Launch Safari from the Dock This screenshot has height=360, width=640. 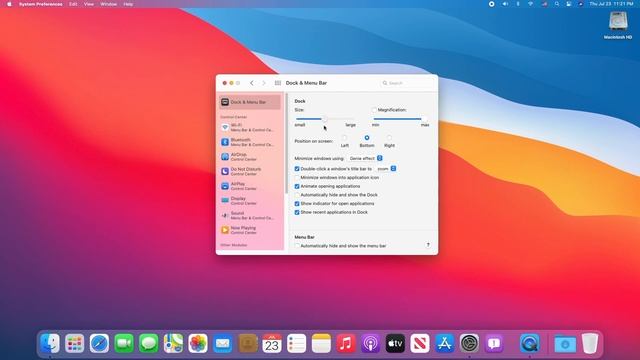99,343
